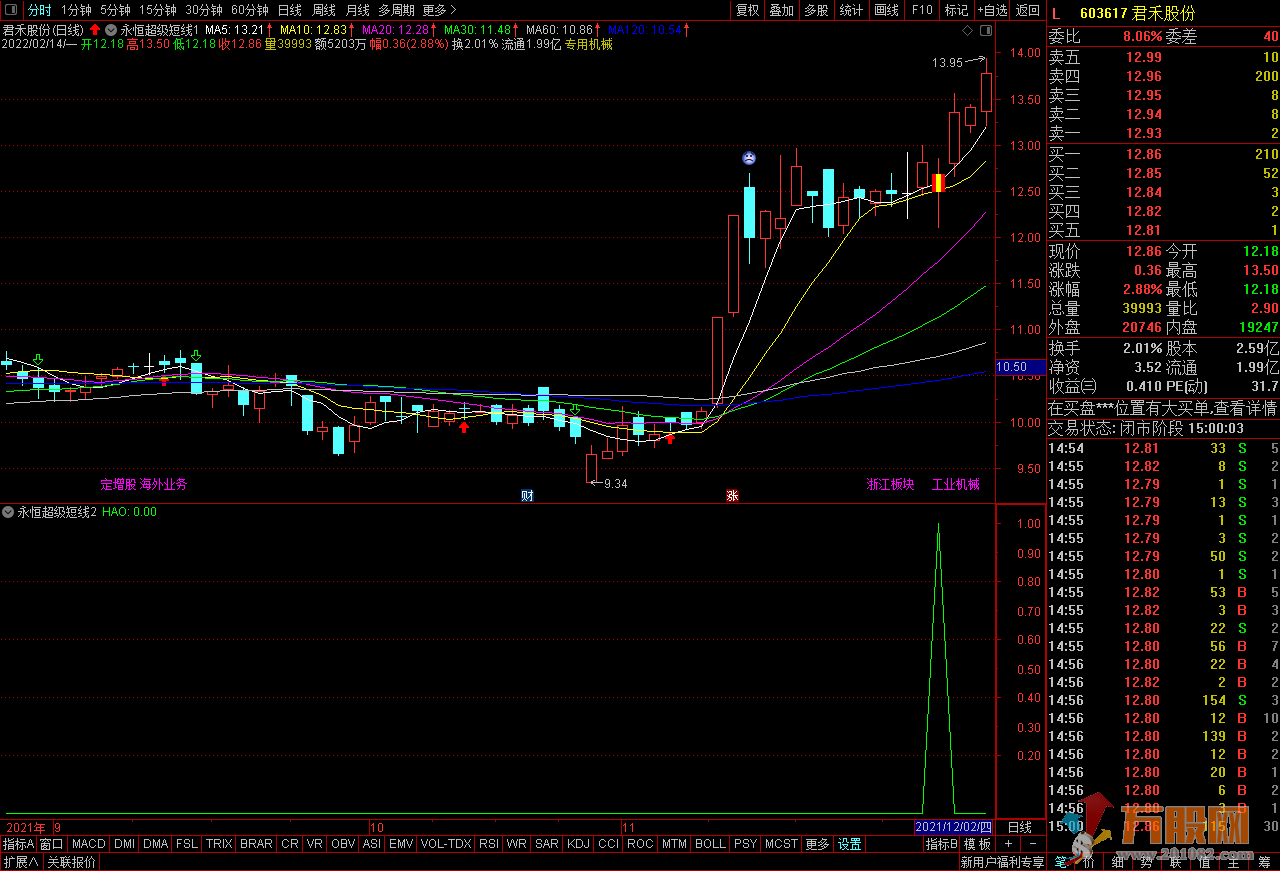
Task: Open 更多 indicators in bottom bar
Action: (817, 844)
